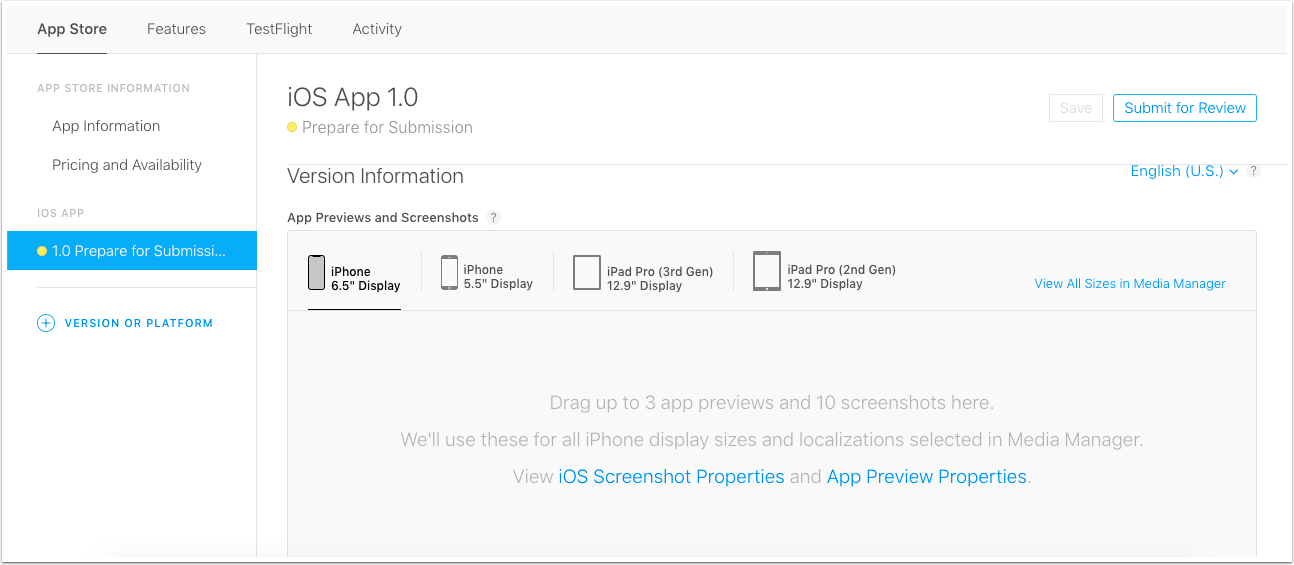Open help icon next to App Previews and Screenshots

(x=493, y=218)
